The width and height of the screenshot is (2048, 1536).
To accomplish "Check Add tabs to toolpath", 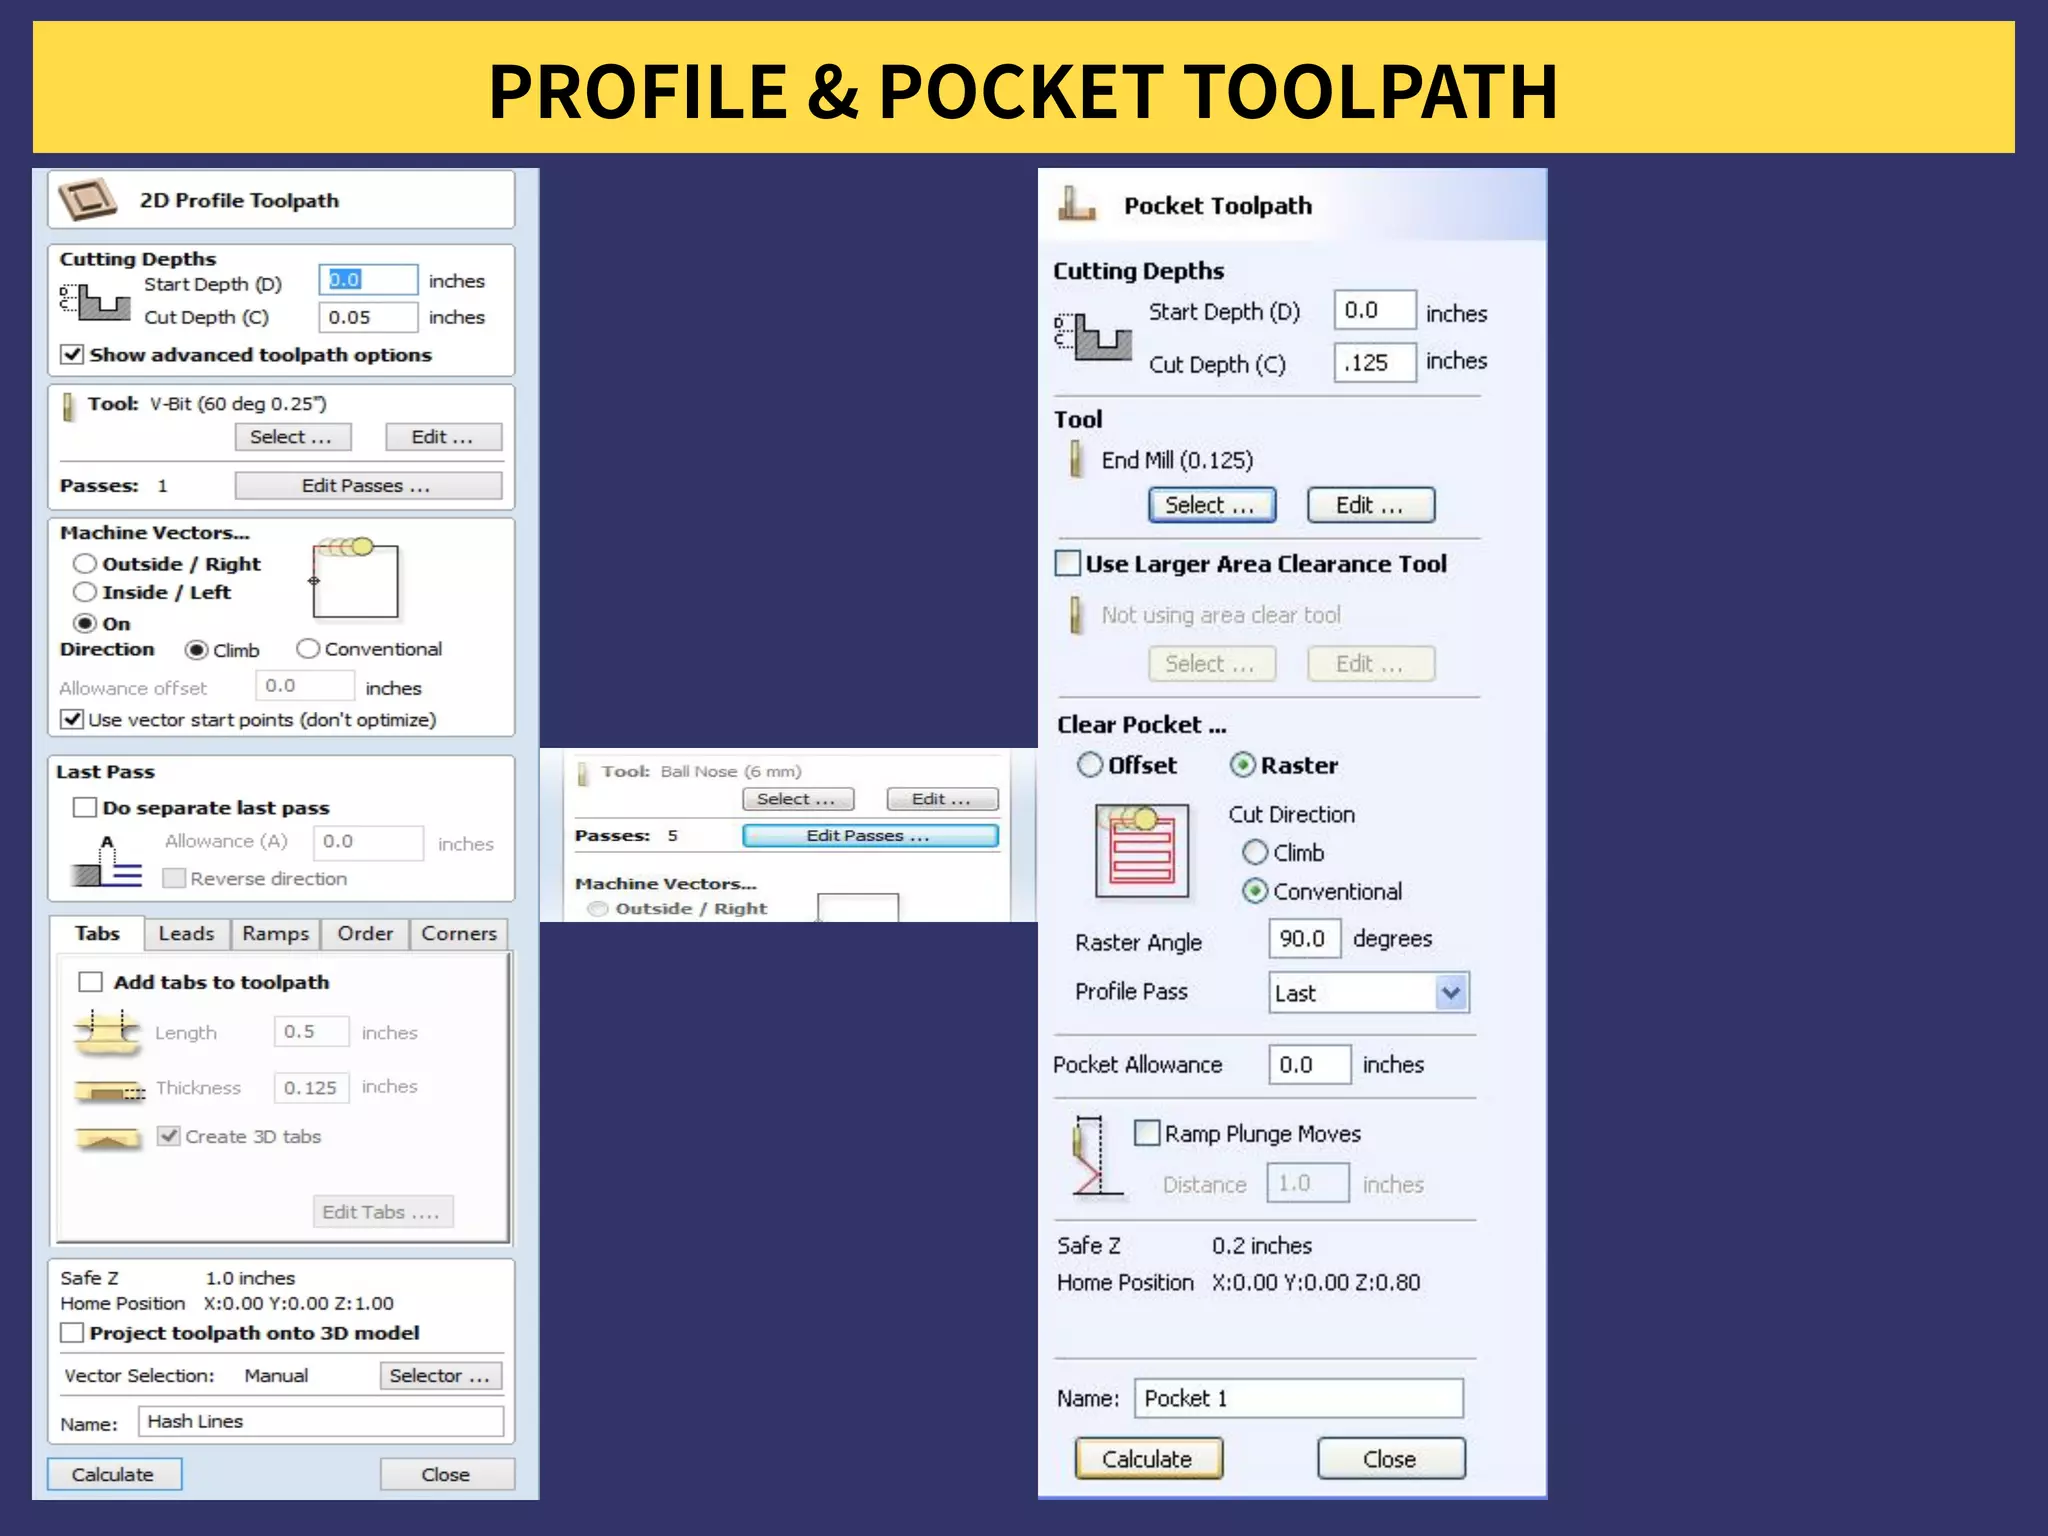I will (x=91, y=982).
